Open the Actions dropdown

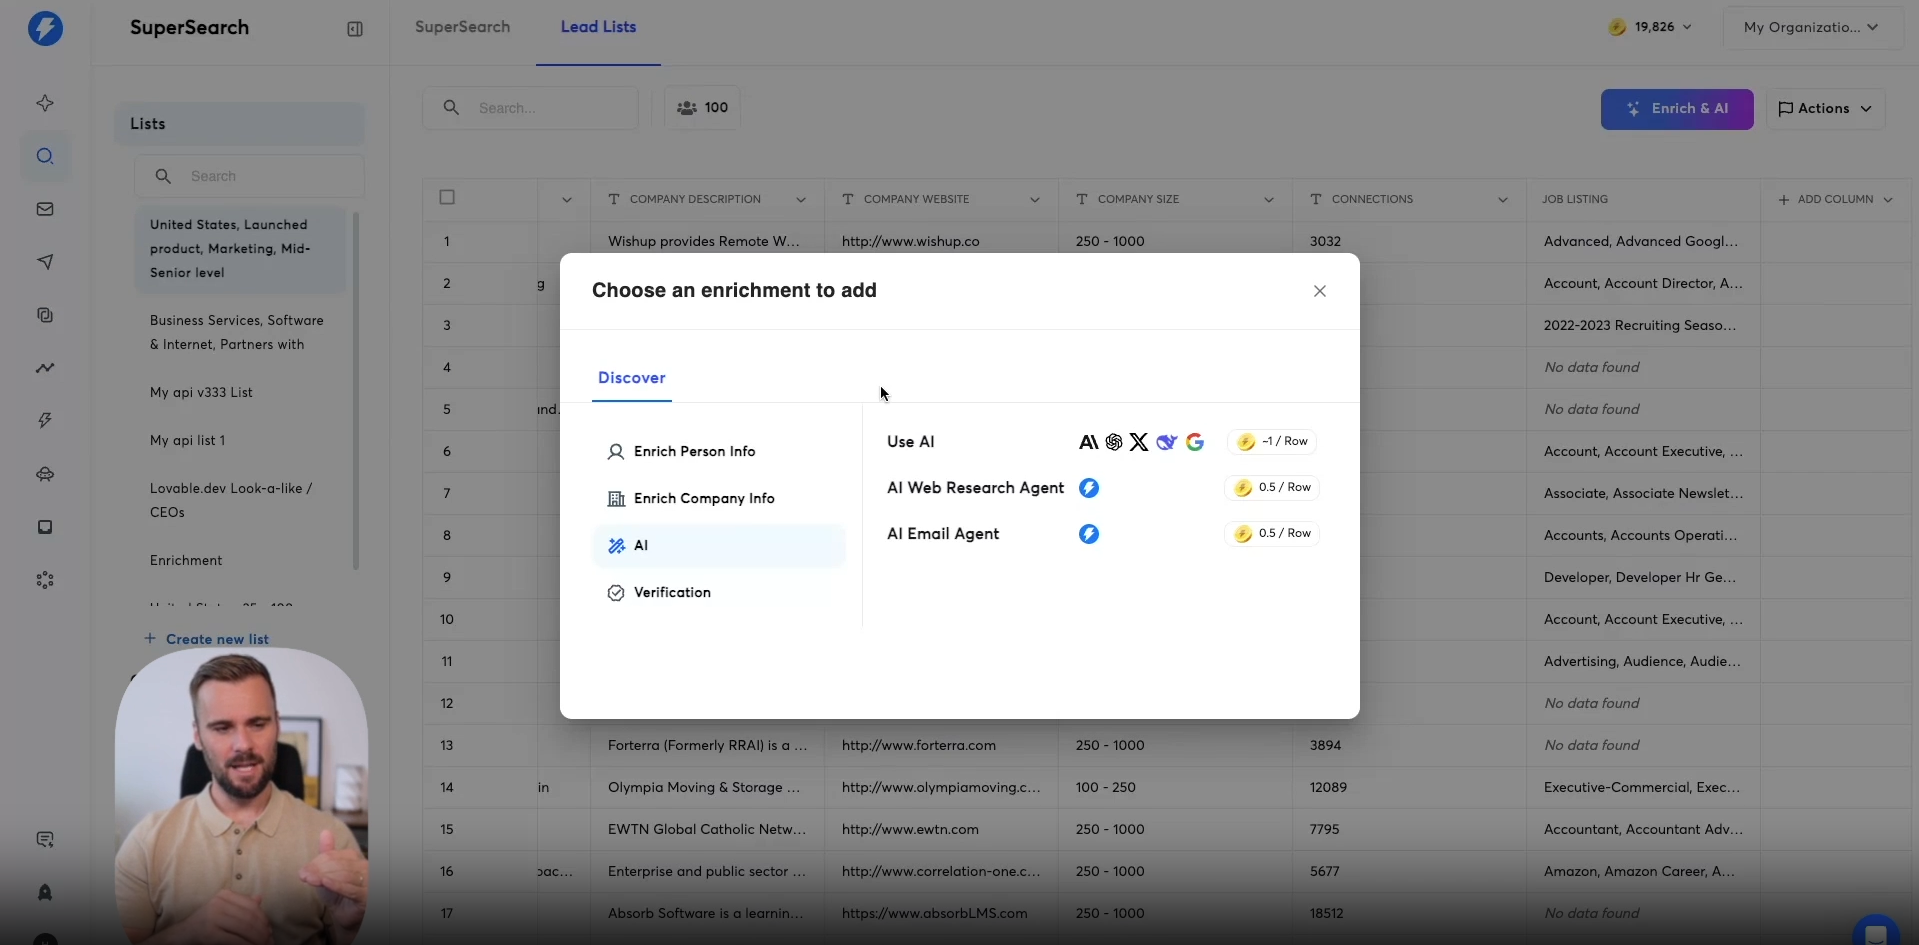[x=1825, y=109]
